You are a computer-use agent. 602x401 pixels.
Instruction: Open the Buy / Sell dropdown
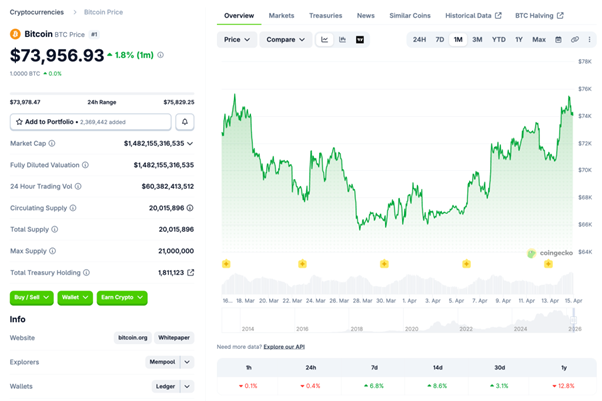33,297
